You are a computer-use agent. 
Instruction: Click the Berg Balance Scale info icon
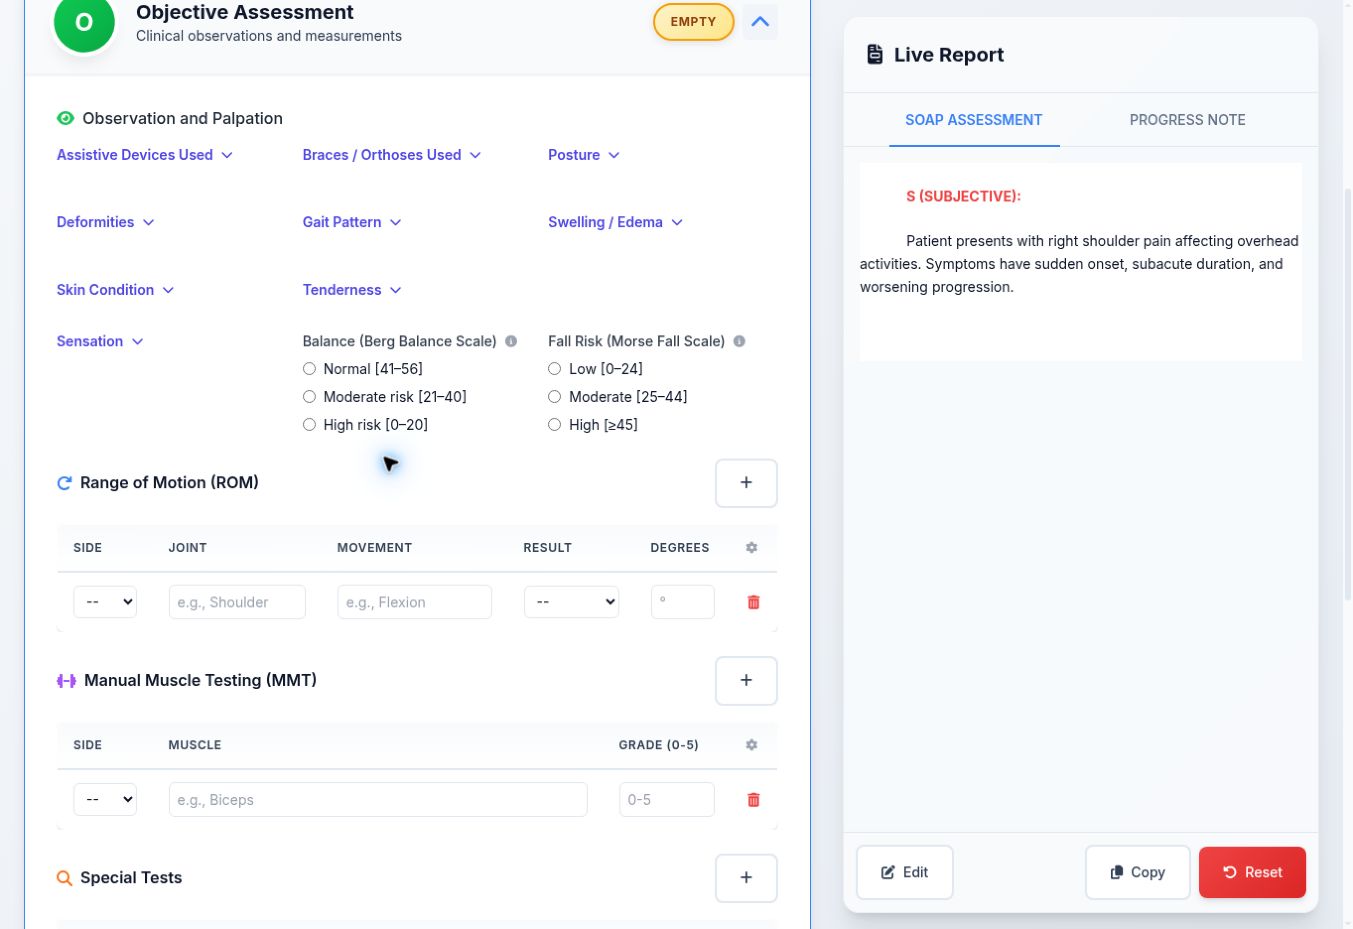tap(511, 341)
